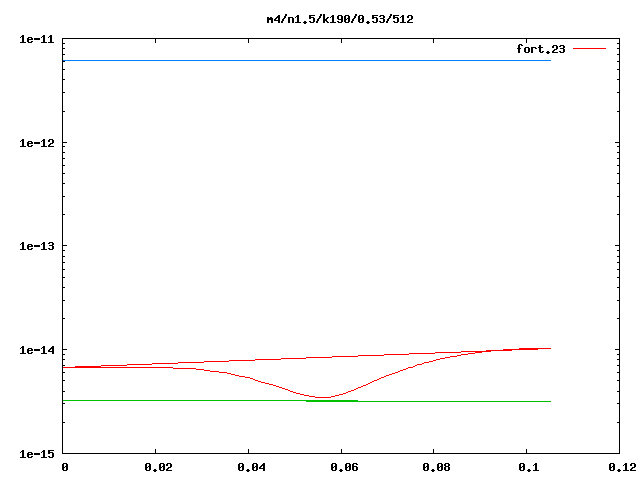Click the 1e-14 y-axis label
The height and width of the screenshot is (480, 640).
[36, 350]
